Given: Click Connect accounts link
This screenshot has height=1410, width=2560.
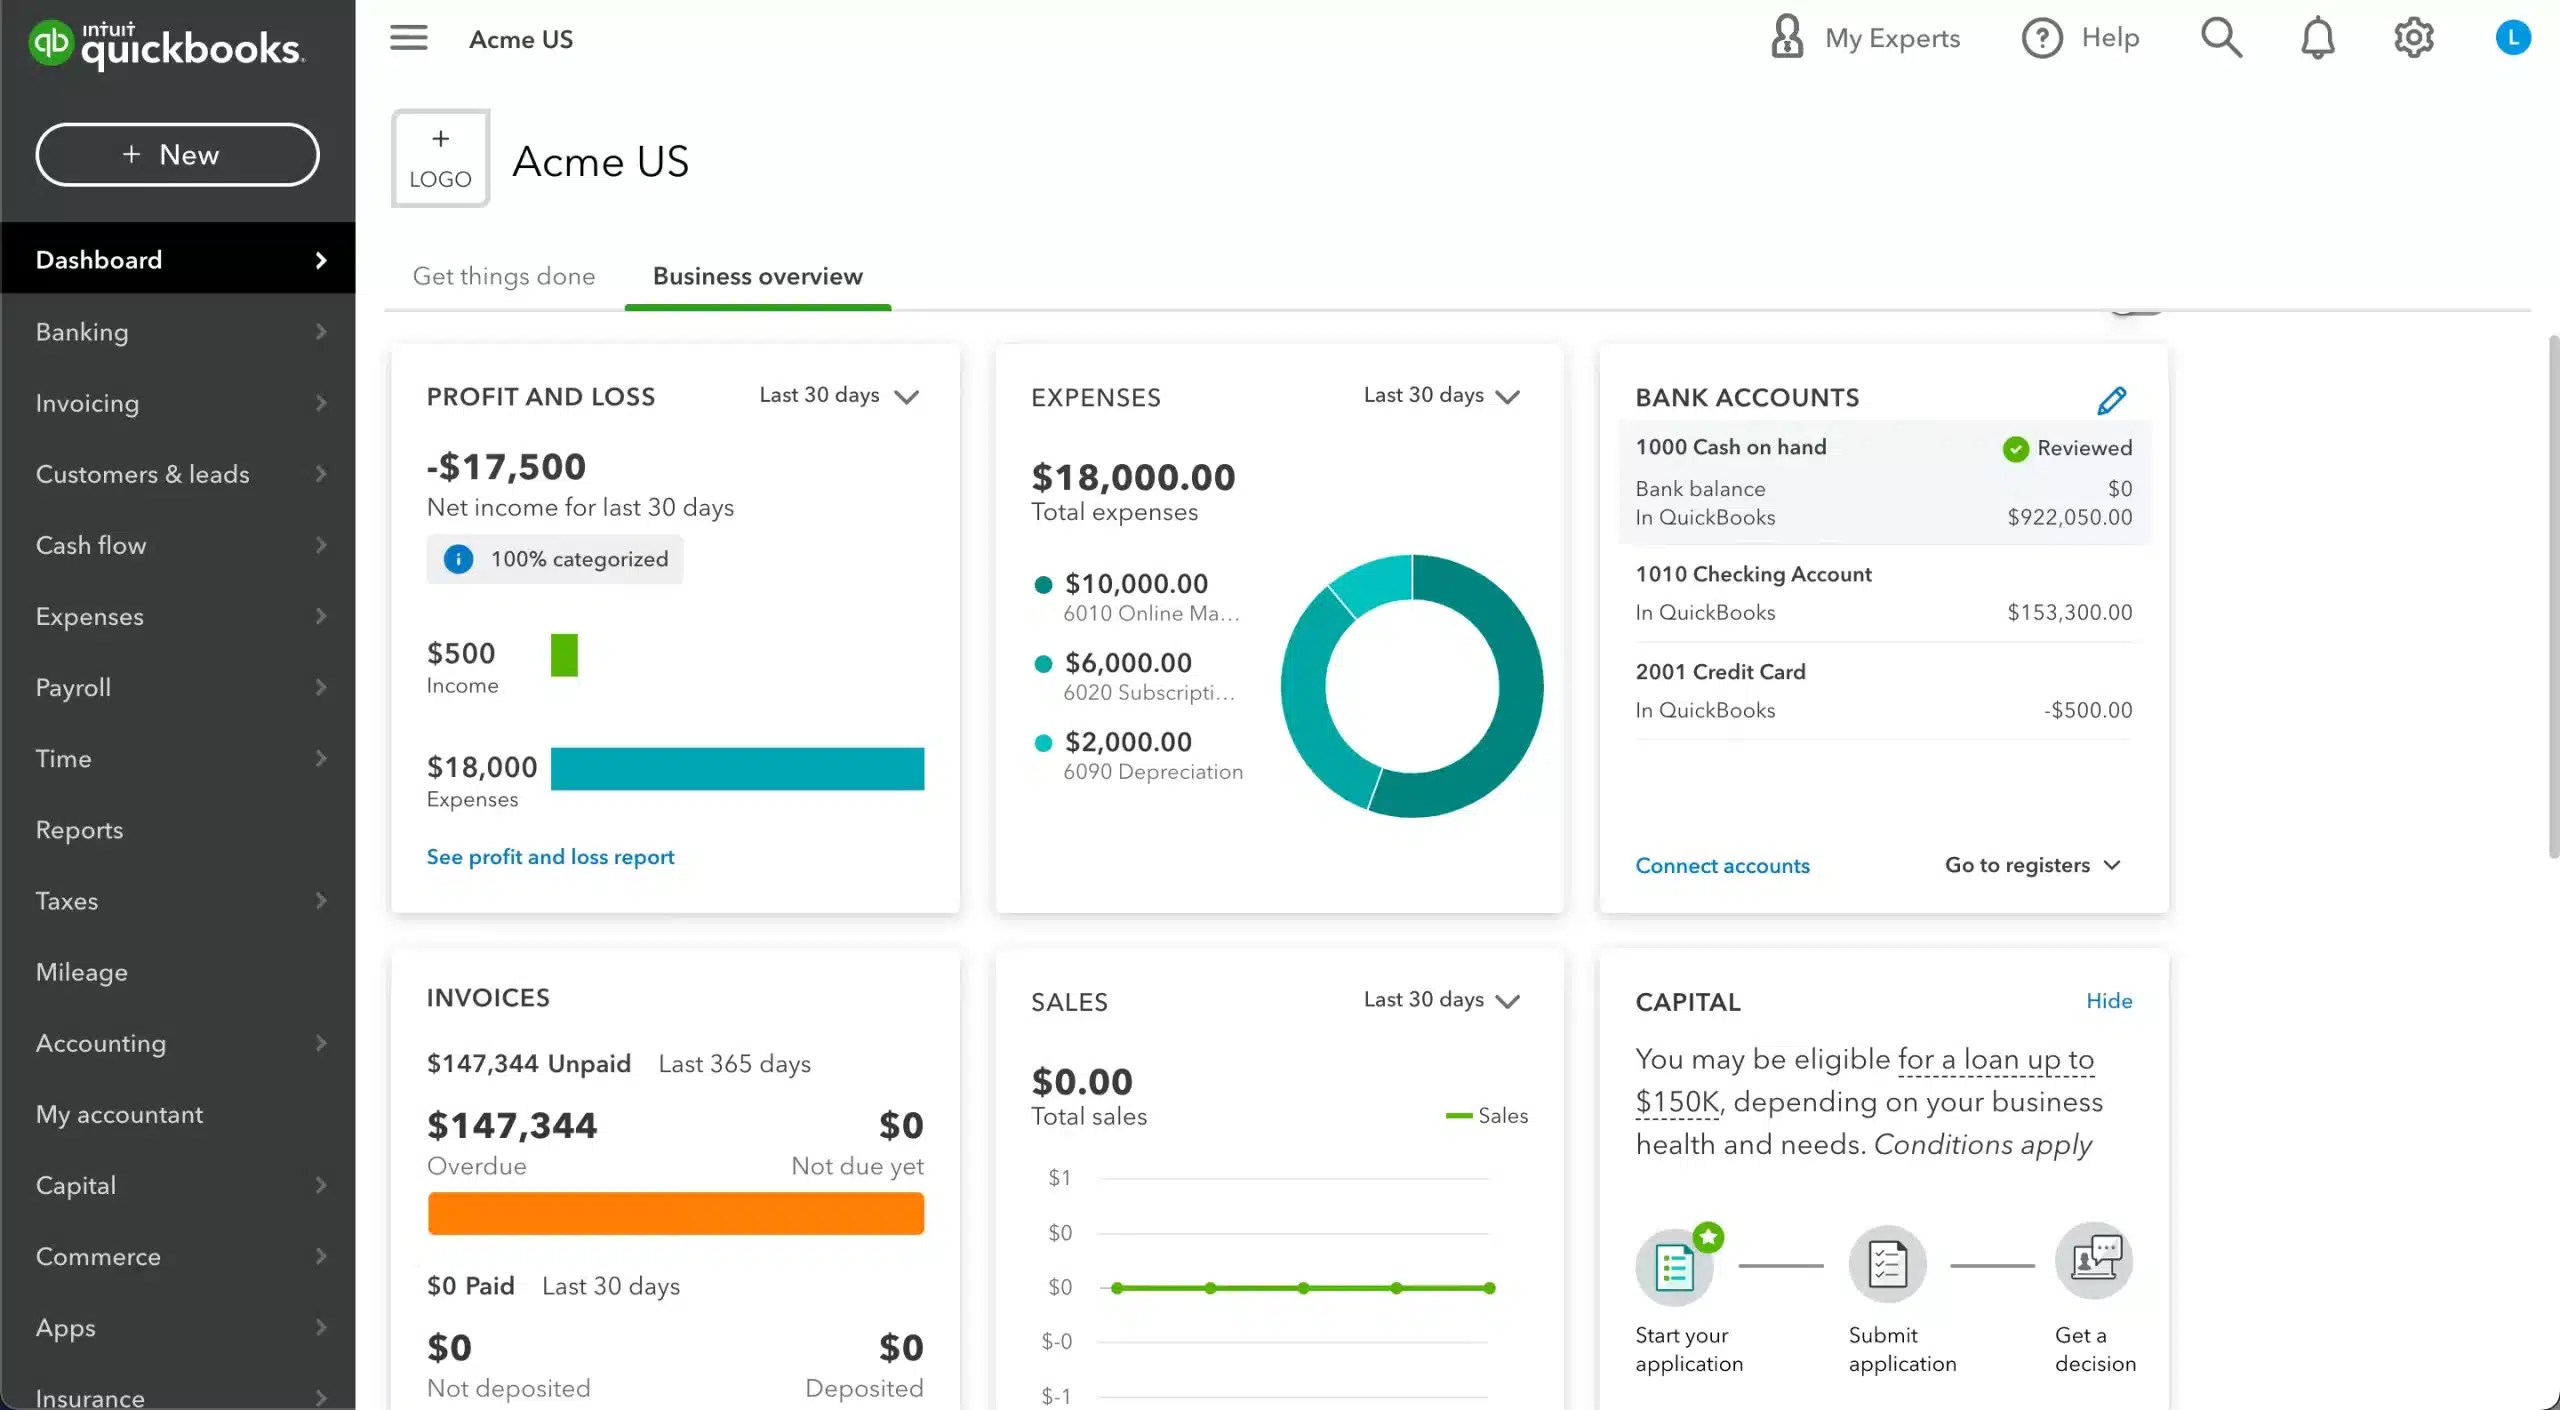Looking at the screenshot, I should (1722, 865).
